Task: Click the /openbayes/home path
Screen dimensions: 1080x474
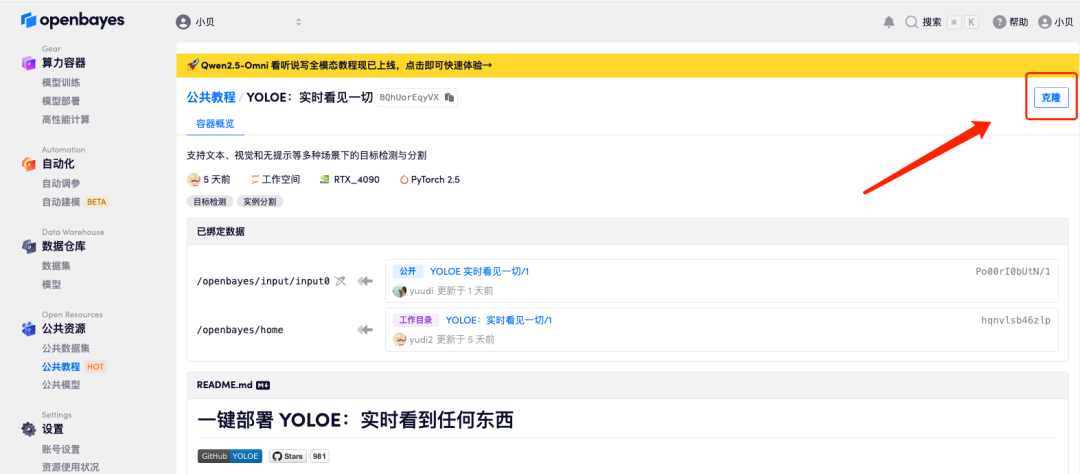Action: click(240, 329)
